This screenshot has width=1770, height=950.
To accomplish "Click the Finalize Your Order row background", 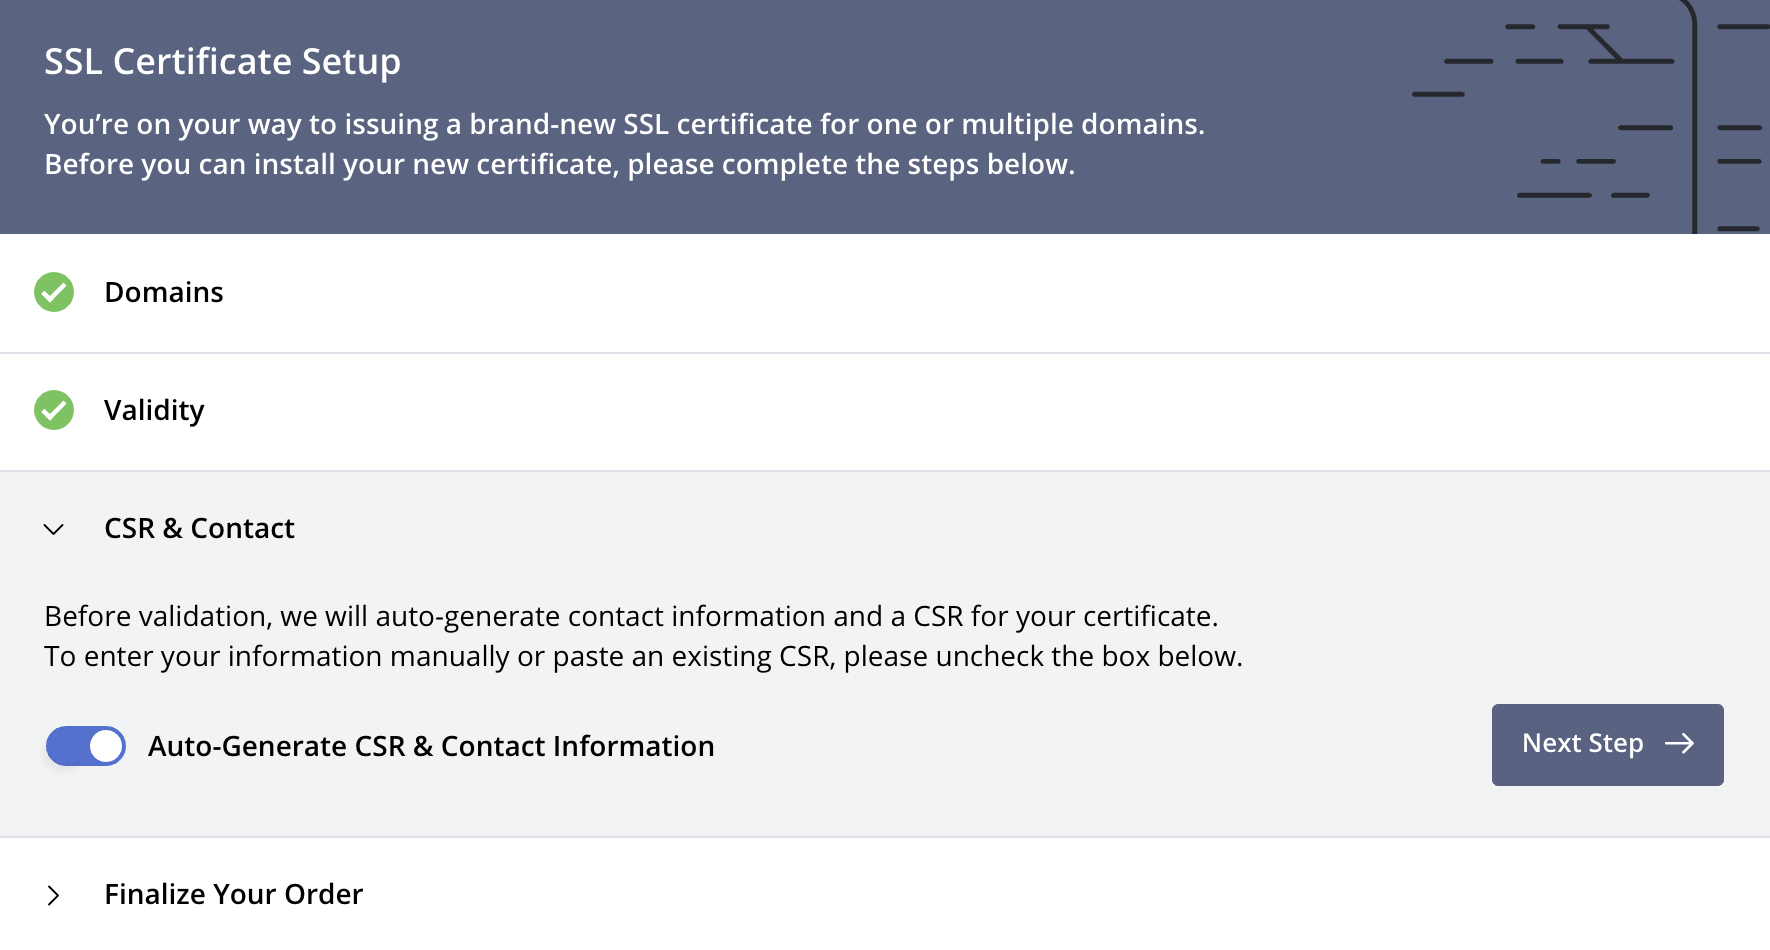I will (885, 894).
